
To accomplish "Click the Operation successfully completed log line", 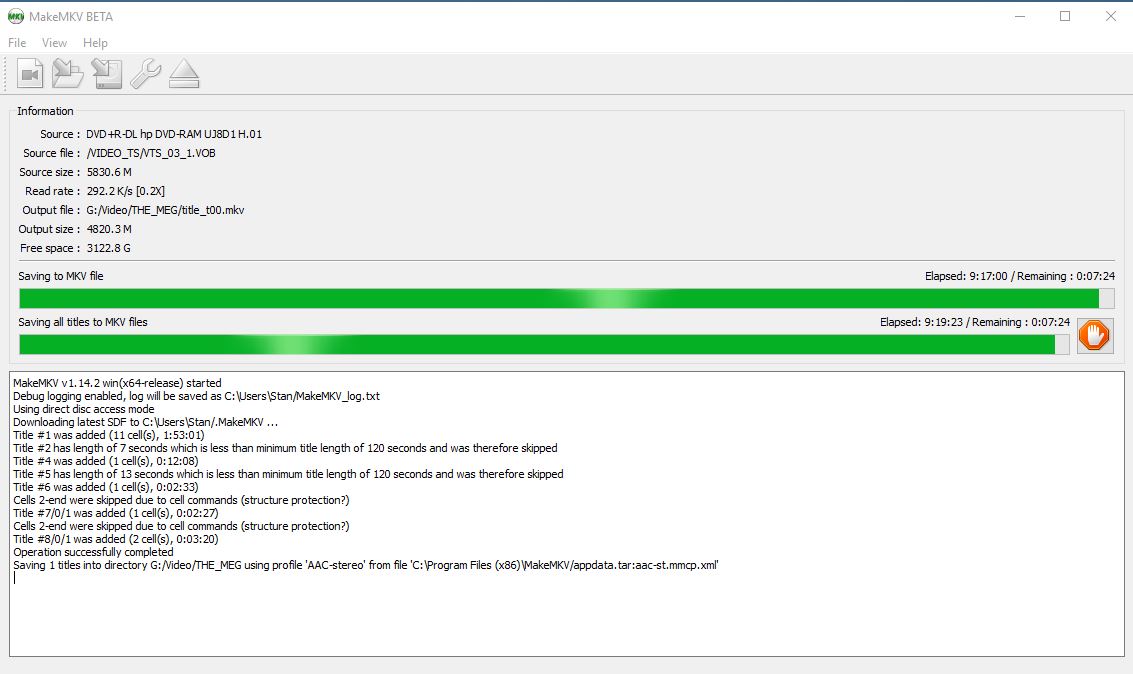I will pyautogui.click(x=93, y=552).
